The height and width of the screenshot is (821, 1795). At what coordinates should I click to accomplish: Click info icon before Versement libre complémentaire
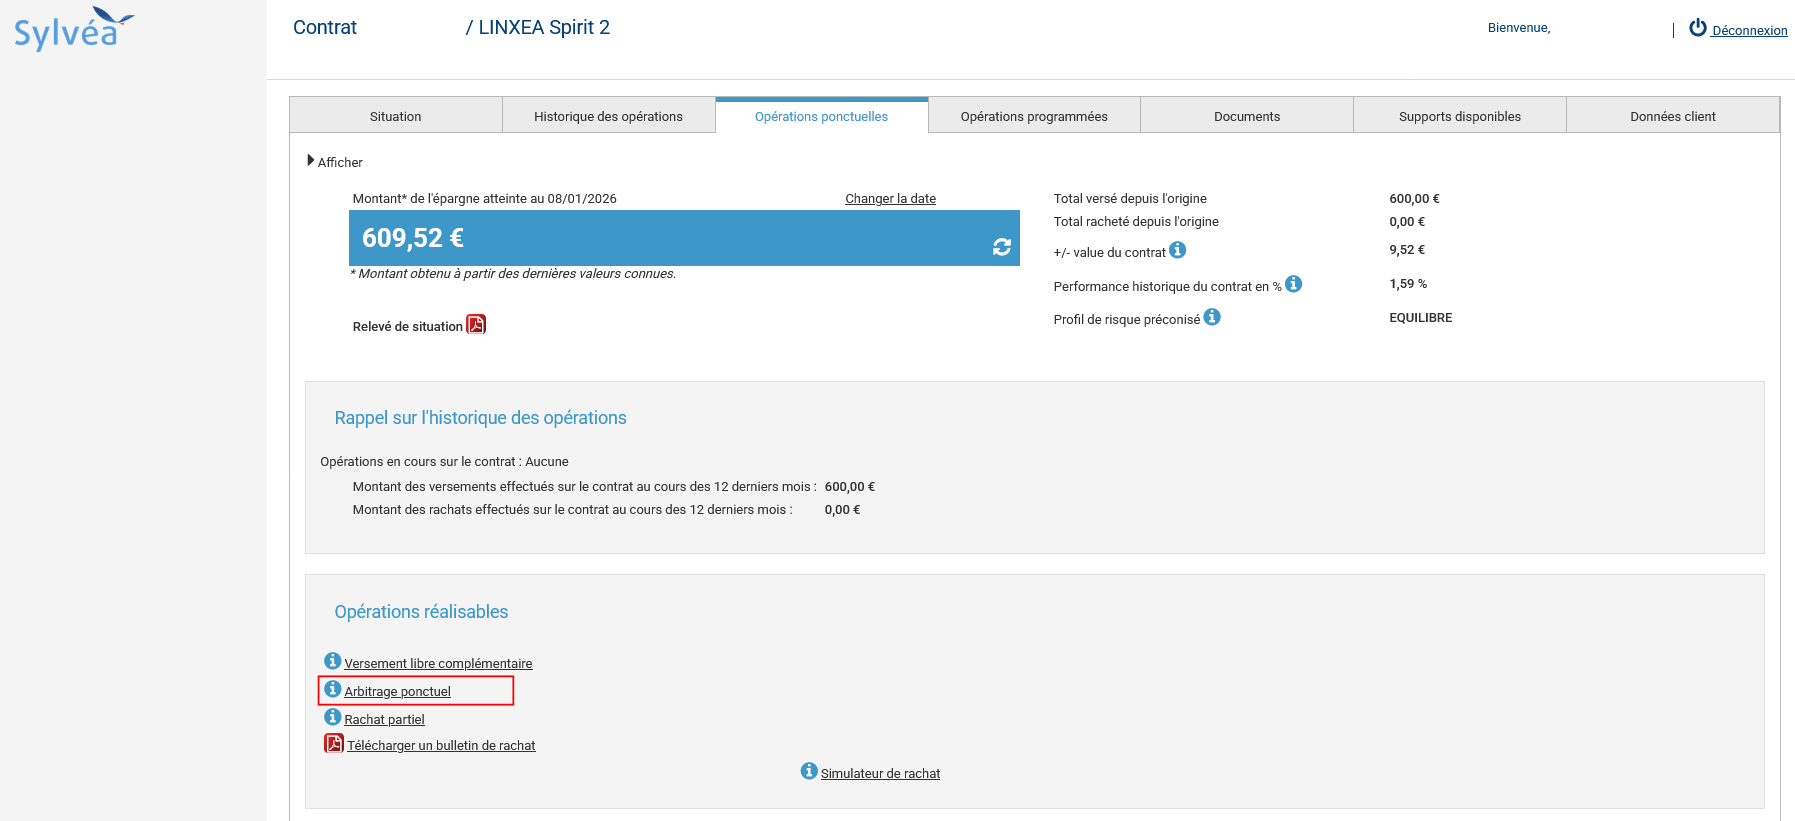333,661
